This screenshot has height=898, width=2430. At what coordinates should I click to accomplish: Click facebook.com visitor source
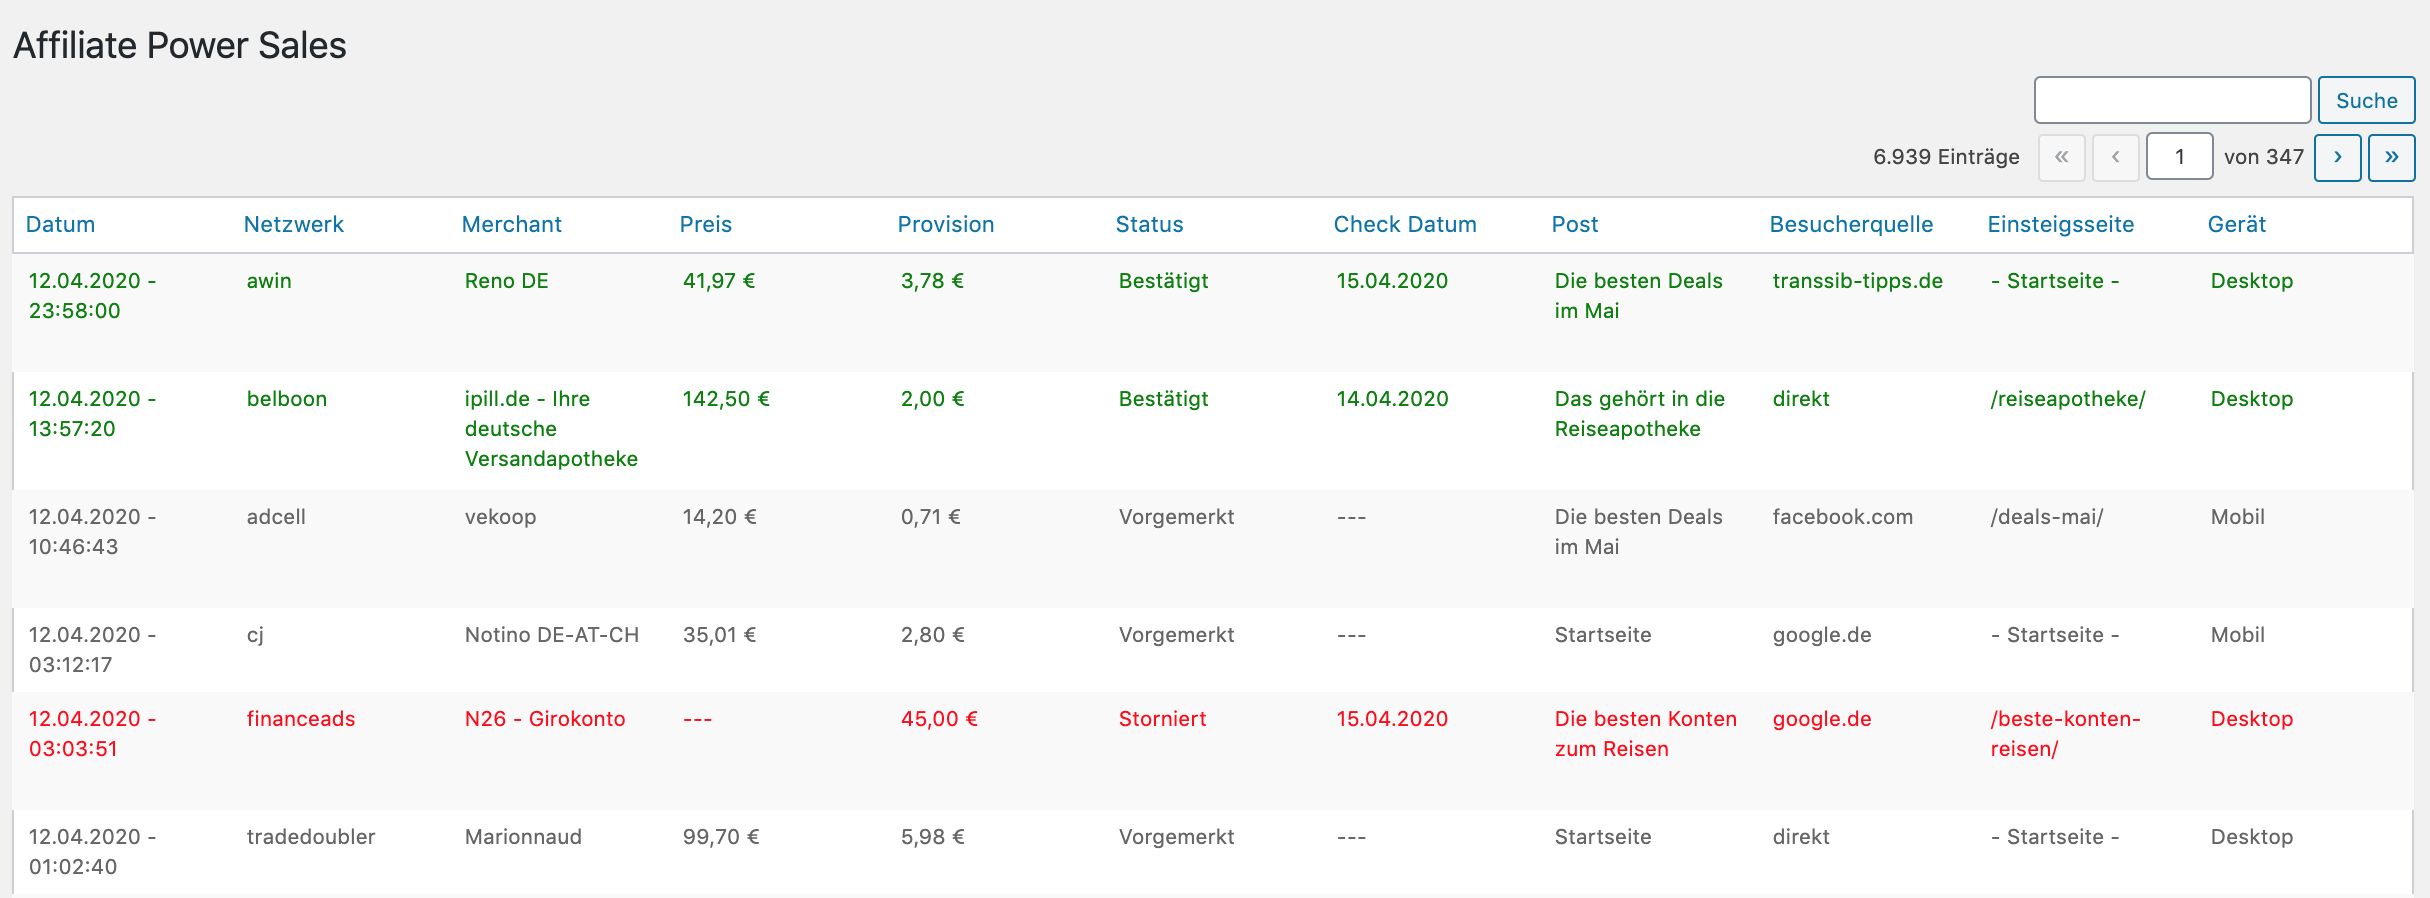click(1843, 517)
